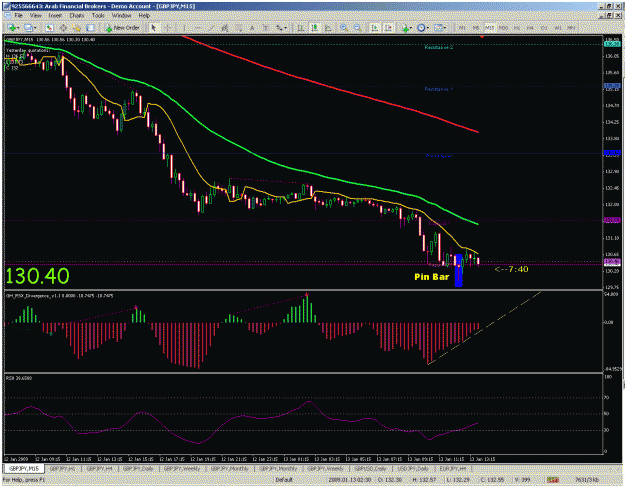This screenshot has width=625, height=486.
Task: Zoom in the chart with magnifier plus
Action: (x=344, y=28)
